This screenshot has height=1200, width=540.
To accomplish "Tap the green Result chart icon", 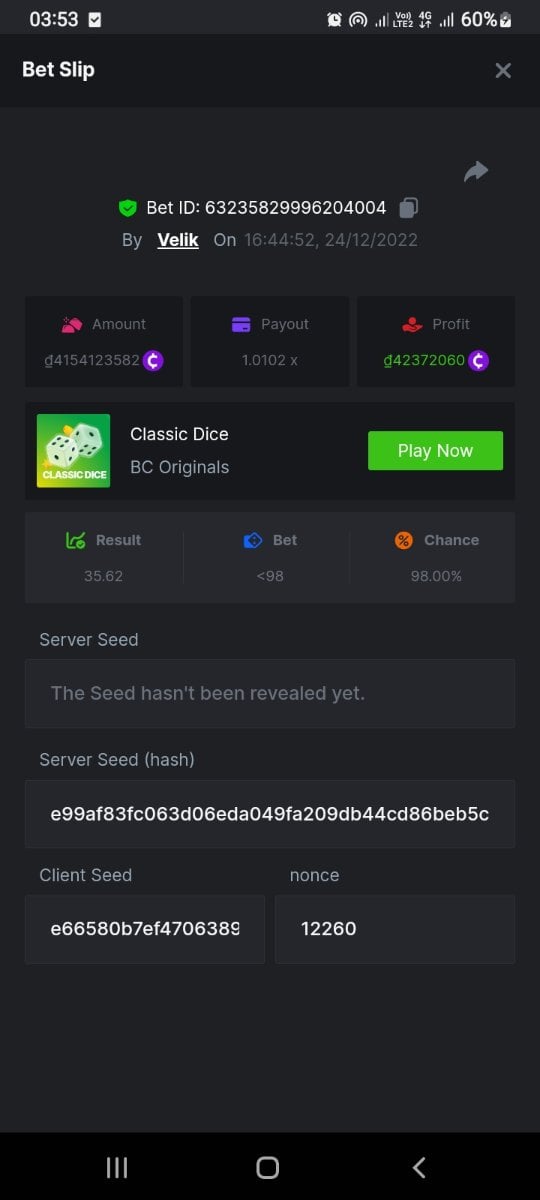I will coord(76,540).
